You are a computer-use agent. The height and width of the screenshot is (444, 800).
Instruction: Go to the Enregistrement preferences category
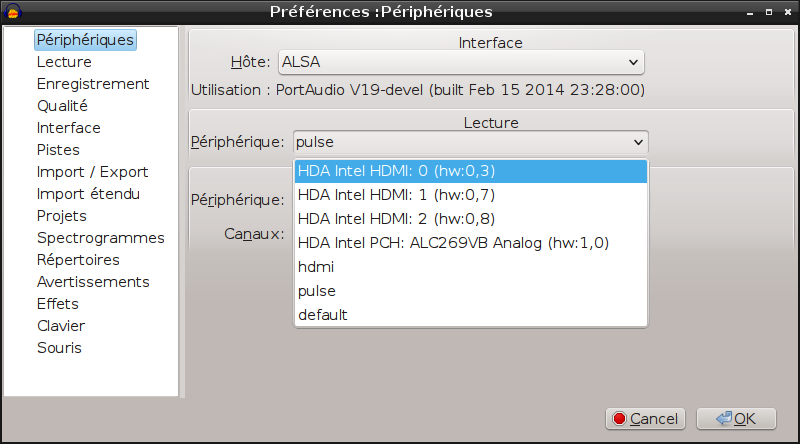coord(93,84)
